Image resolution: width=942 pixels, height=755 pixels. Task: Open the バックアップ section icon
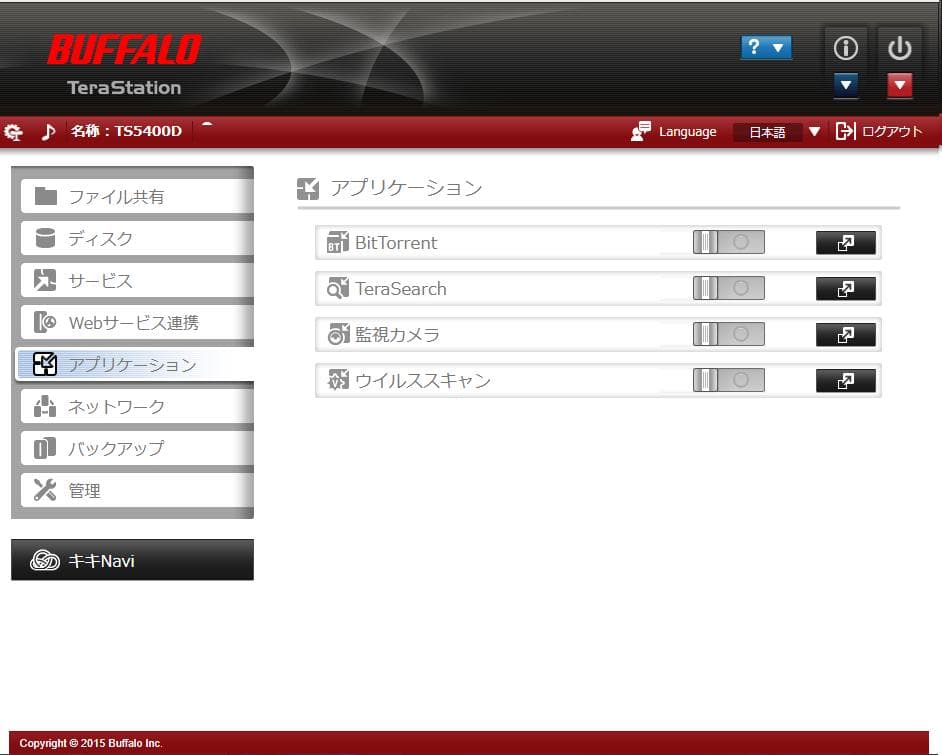(45, 448)
